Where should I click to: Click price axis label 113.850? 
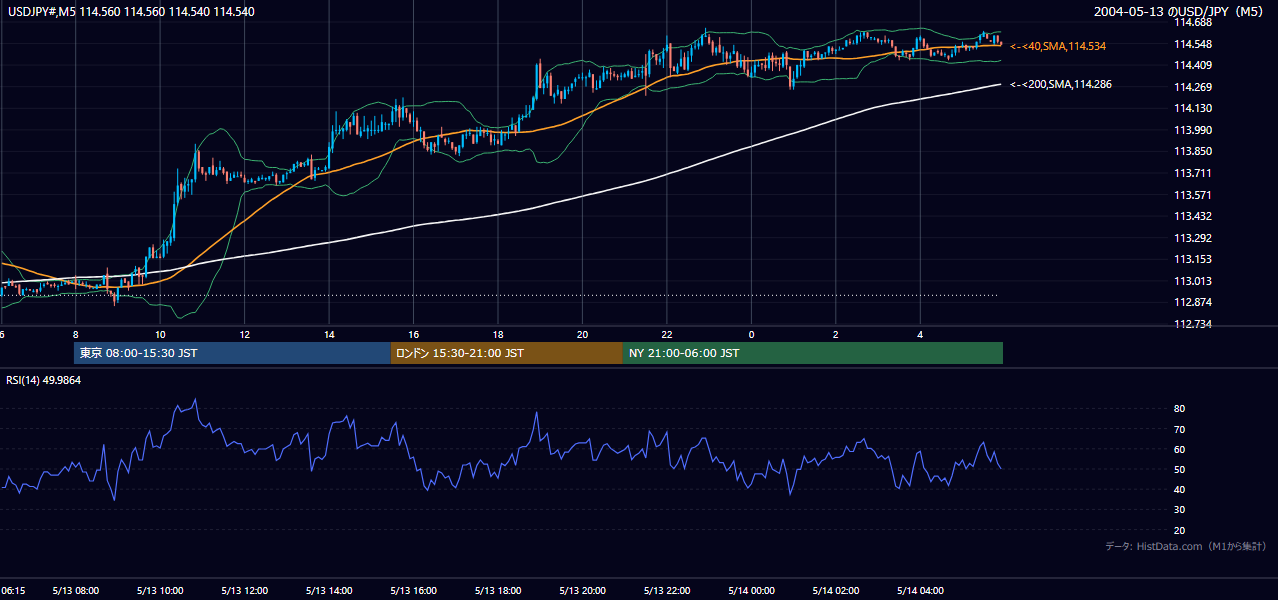coord(1192,152)
